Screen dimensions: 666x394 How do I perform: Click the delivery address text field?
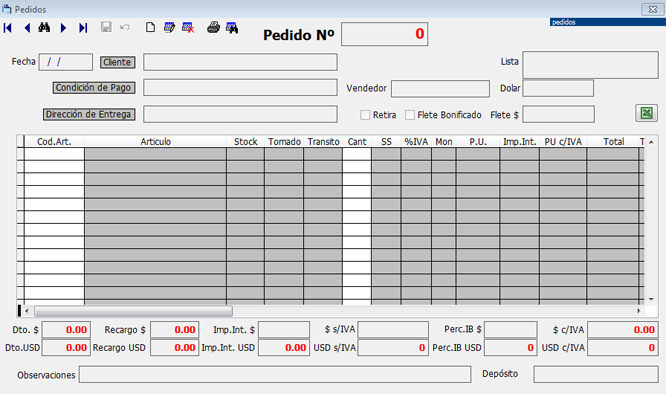pos(240,114)
